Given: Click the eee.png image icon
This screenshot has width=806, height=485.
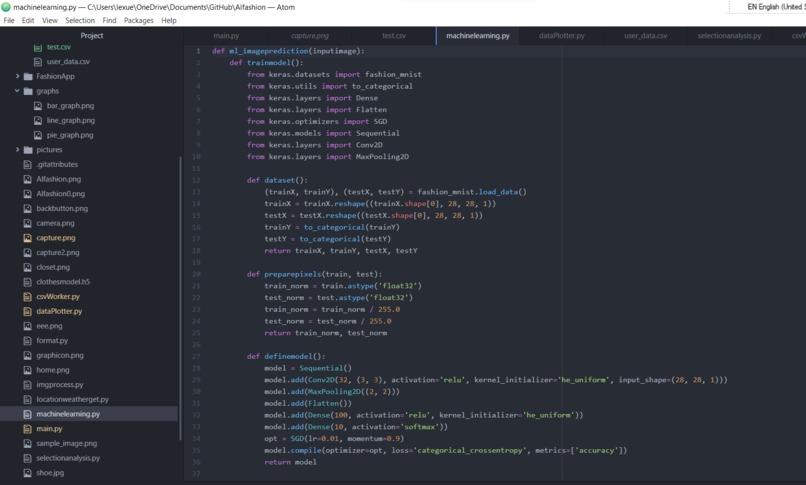Looking at the screenshot, I should (x=28, y=326).
